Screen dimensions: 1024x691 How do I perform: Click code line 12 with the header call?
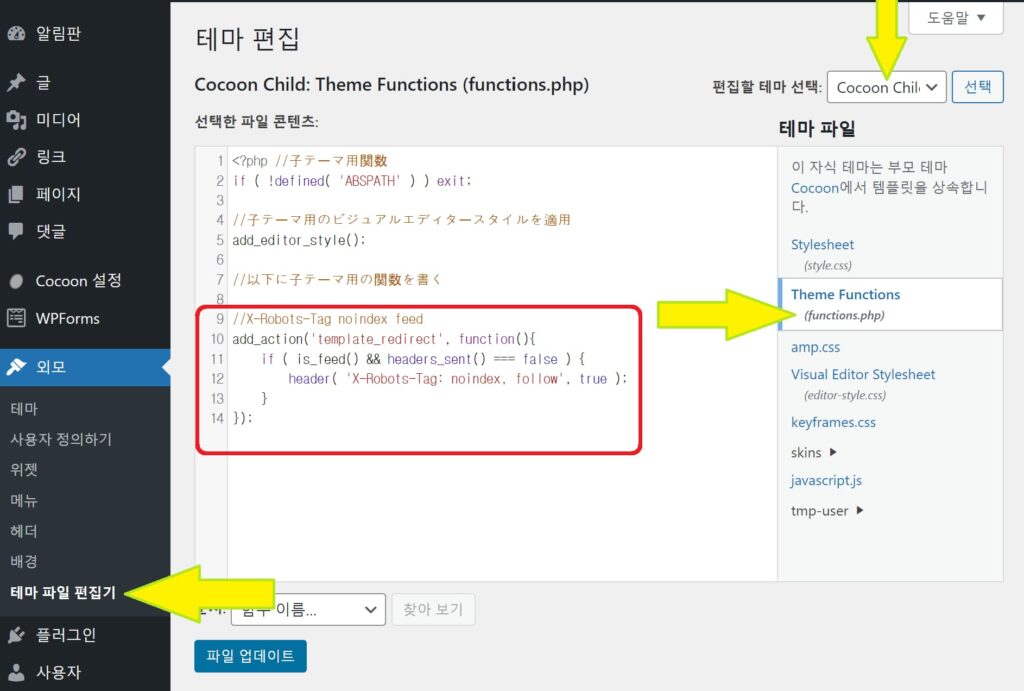click(457, 379)
